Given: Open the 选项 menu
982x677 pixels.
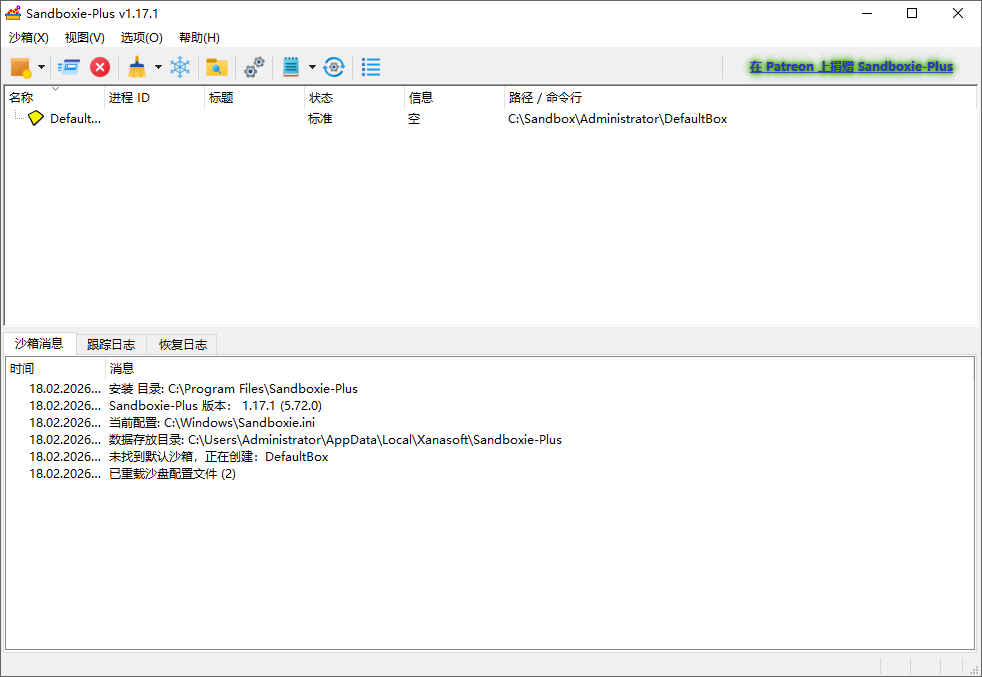Looking at the screenshot, I should 141,37.
